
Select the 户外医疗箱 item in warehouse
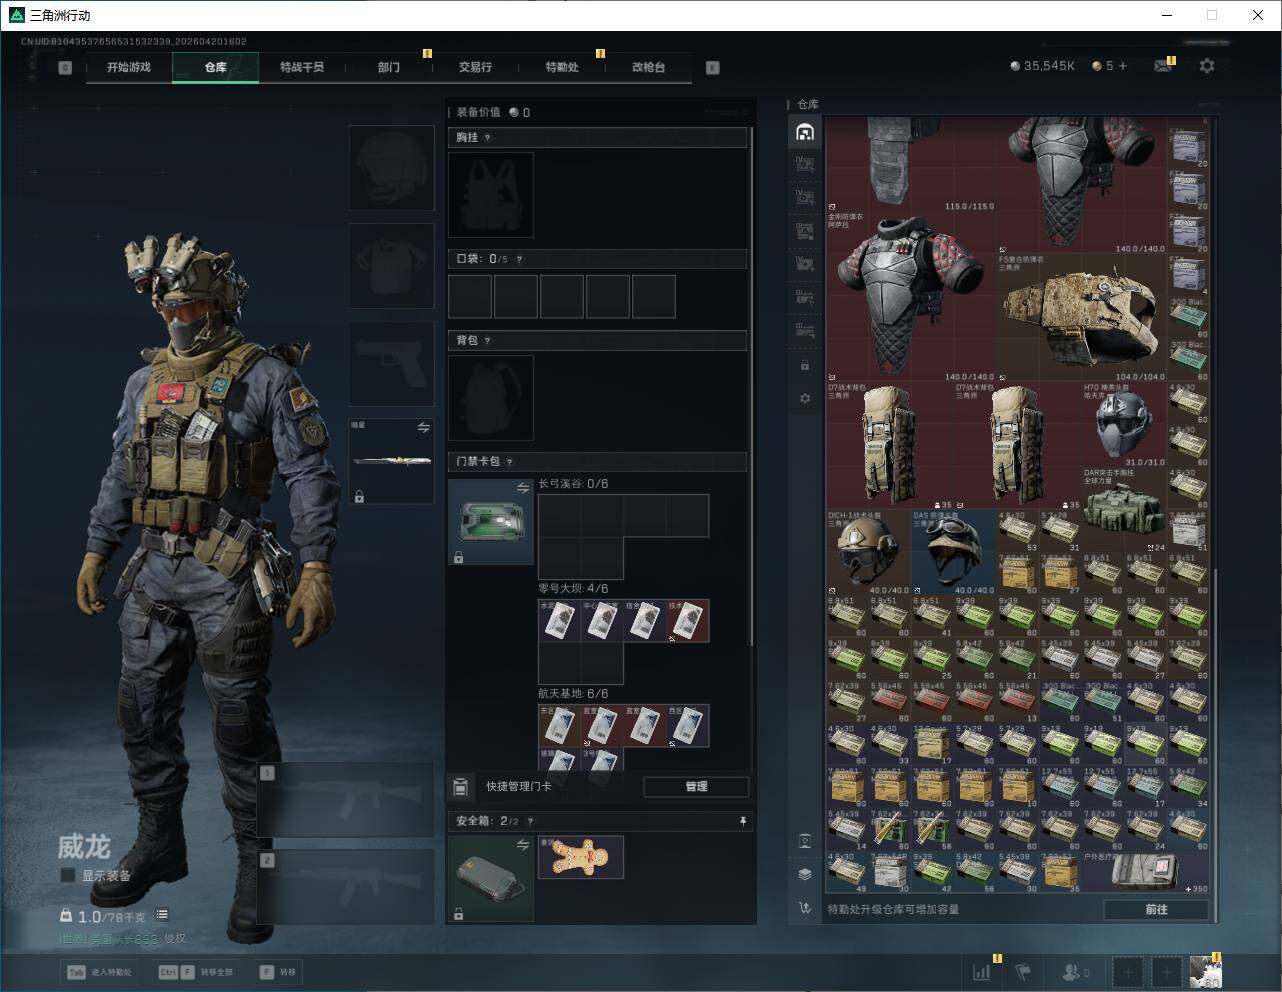tap(1145, 872)
